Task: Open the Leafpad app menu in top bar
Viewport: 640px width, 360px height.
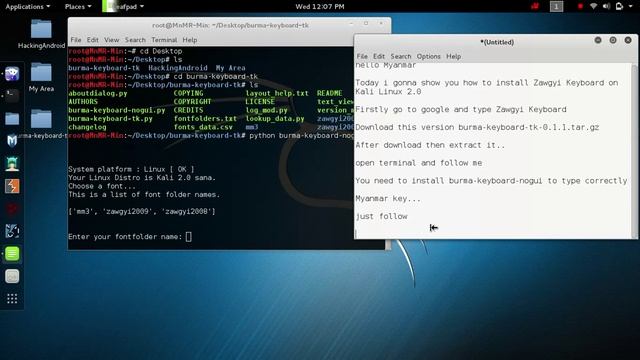Action: click(x=123, y=7)
